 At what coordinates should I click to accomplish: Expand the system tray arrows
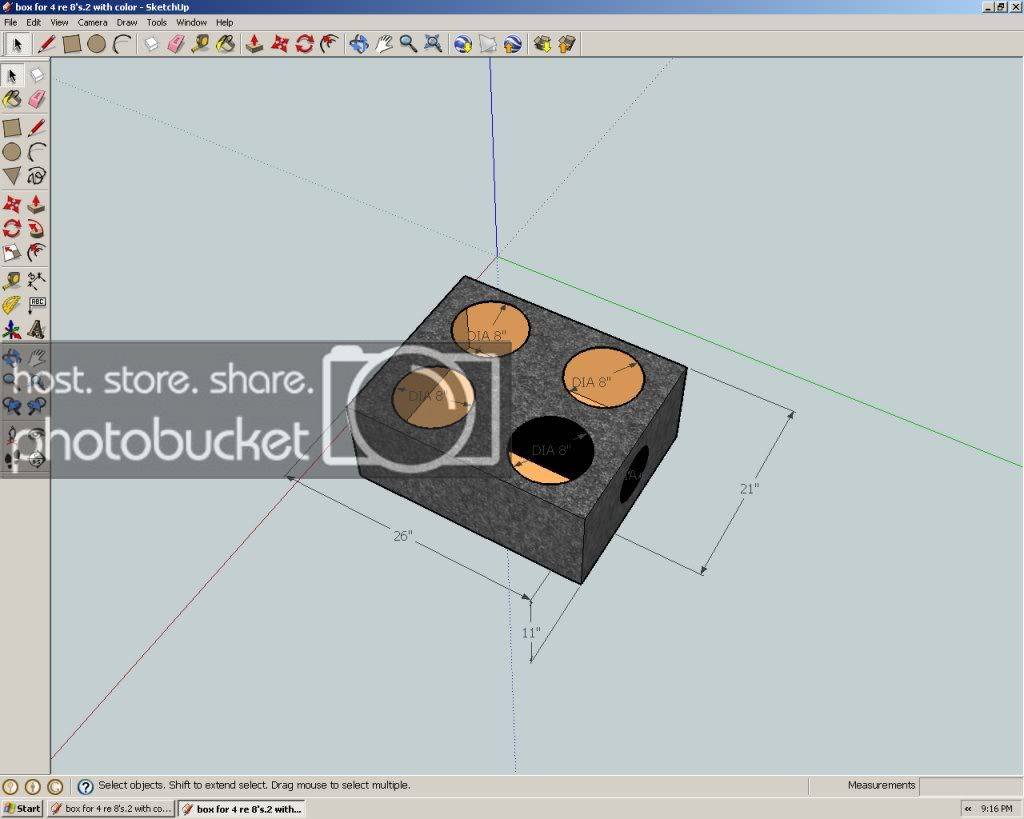[968, 809]
